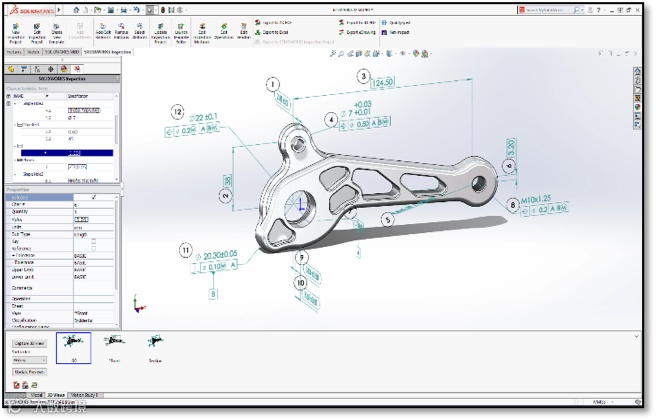Click the Select Balloons icon
The image size is (656, 420).
[139, 26]
